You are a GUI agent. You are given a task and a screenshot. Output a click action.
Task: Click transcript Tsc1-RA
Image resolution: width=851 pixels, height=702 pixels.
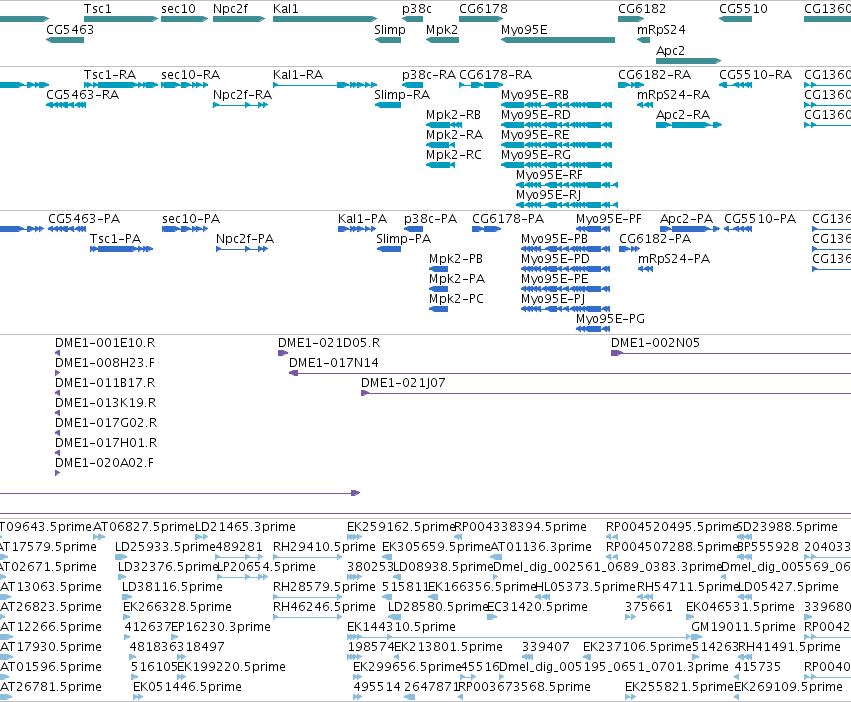click(x=110, y=74)
